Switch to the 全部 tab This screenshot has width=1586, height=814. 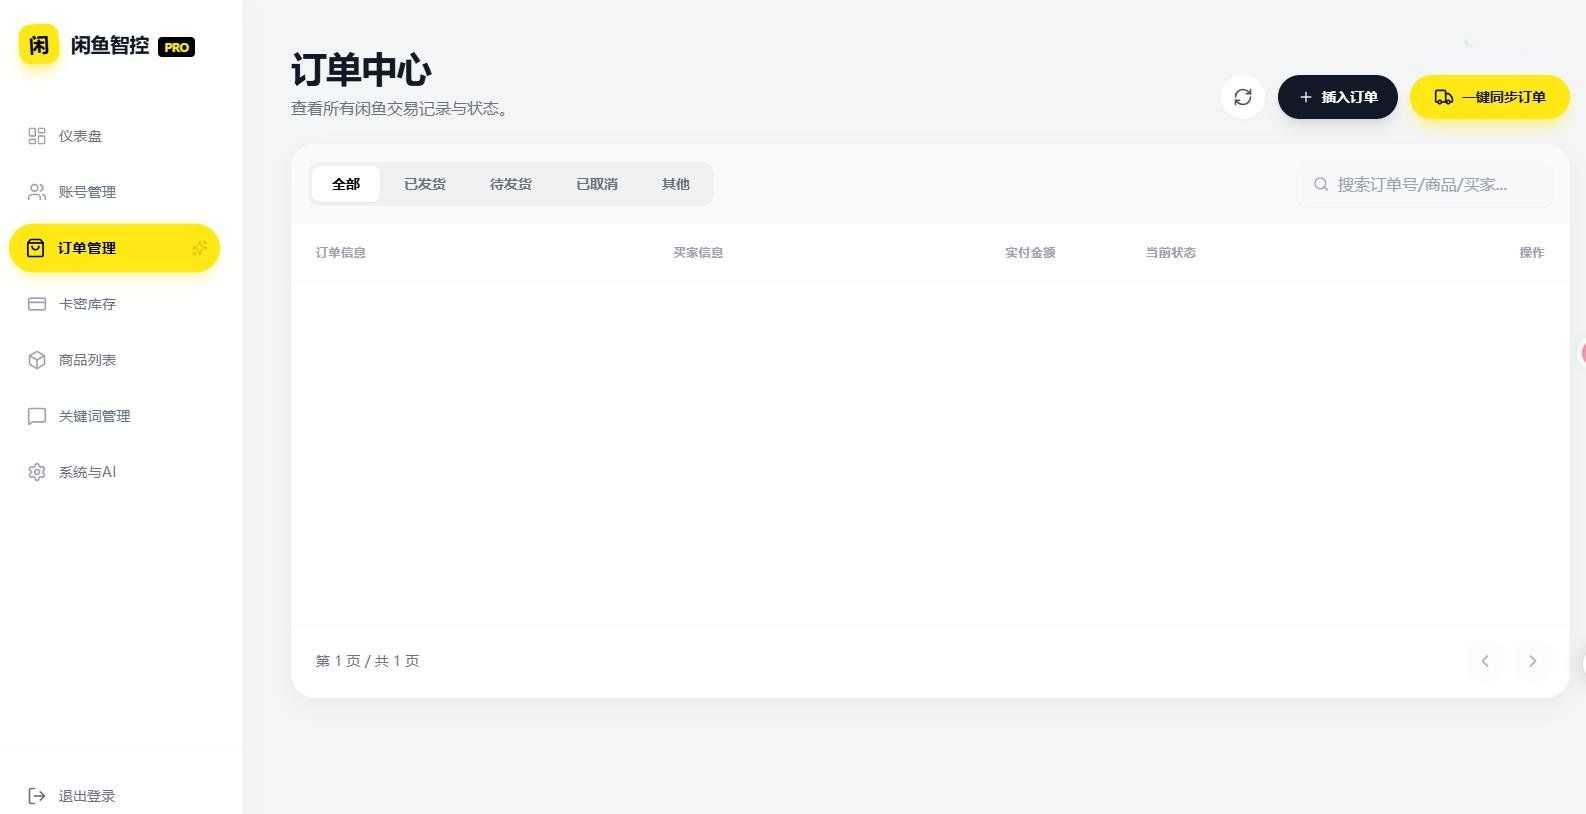point(346,184)
